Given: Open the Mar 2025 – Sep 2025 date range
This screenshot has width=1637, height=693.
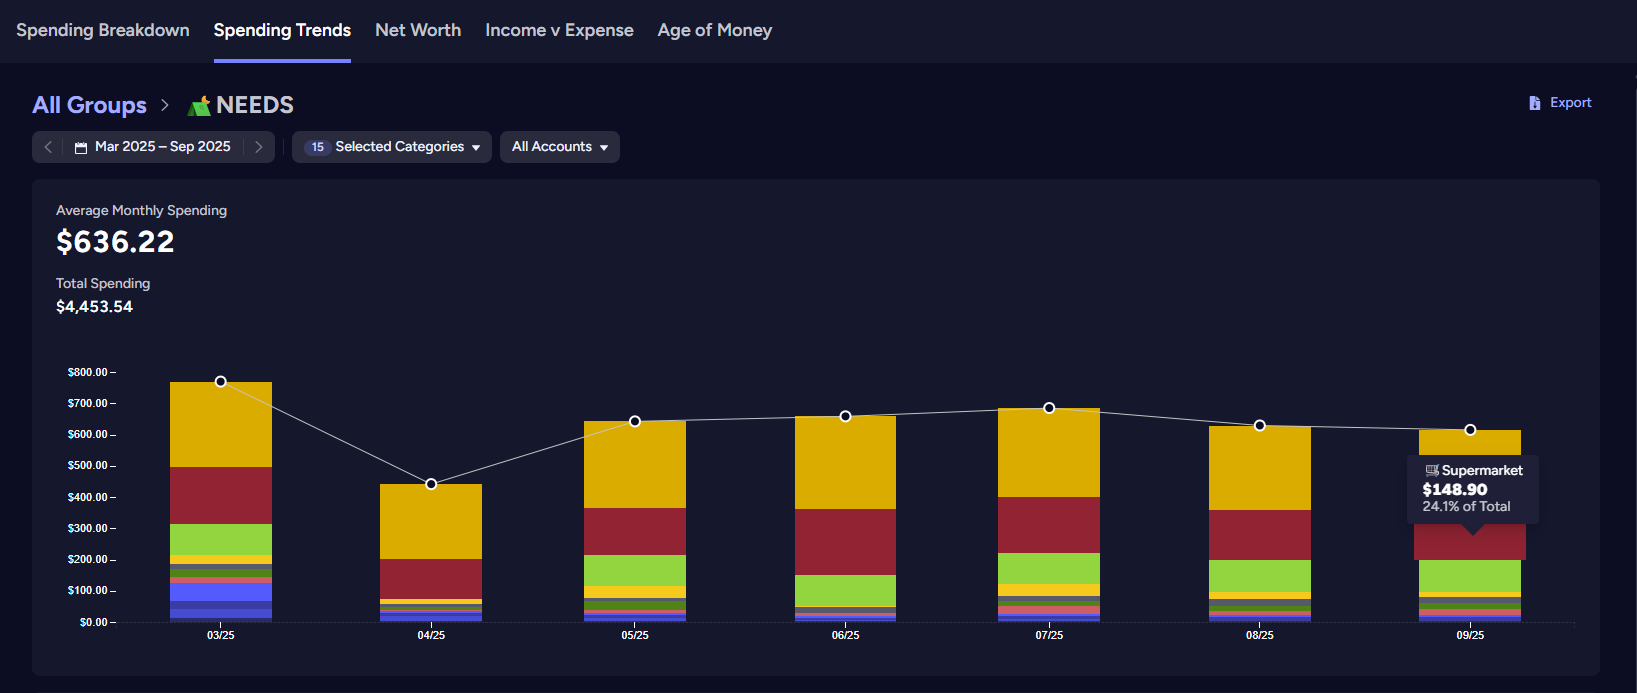Looking at the screenshot, I should point(162,147).
